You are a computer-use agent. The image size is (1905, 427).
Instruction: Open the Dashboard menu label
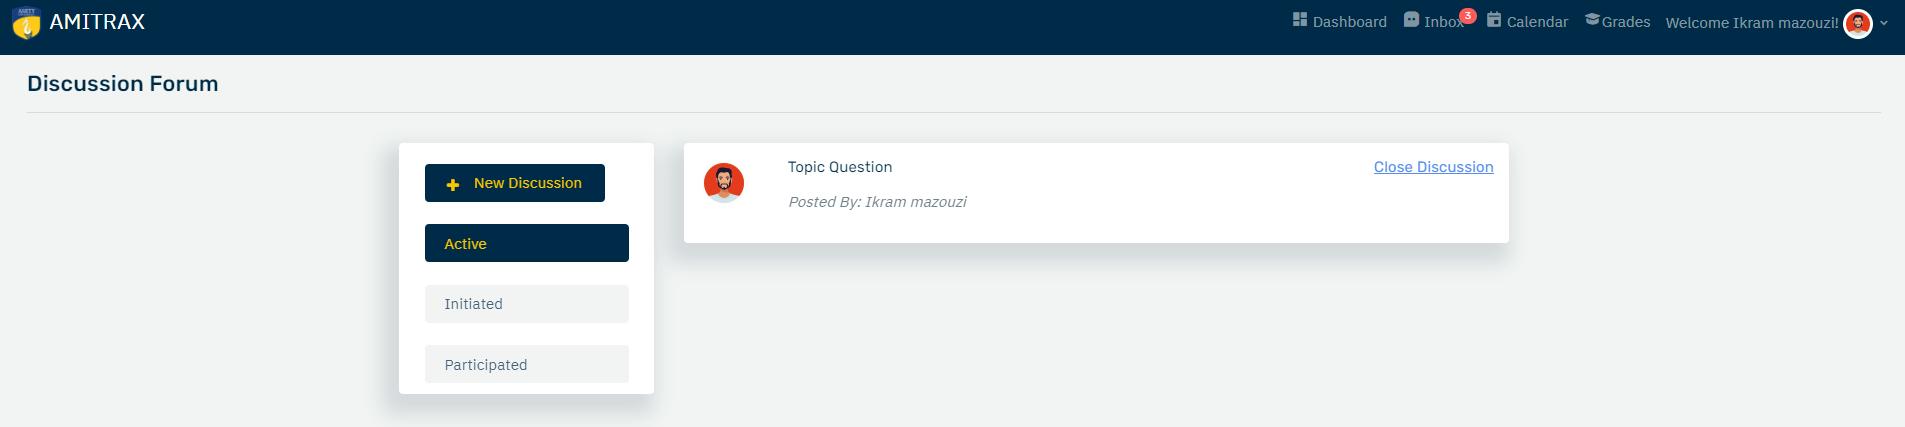[x=1349, y=22]
